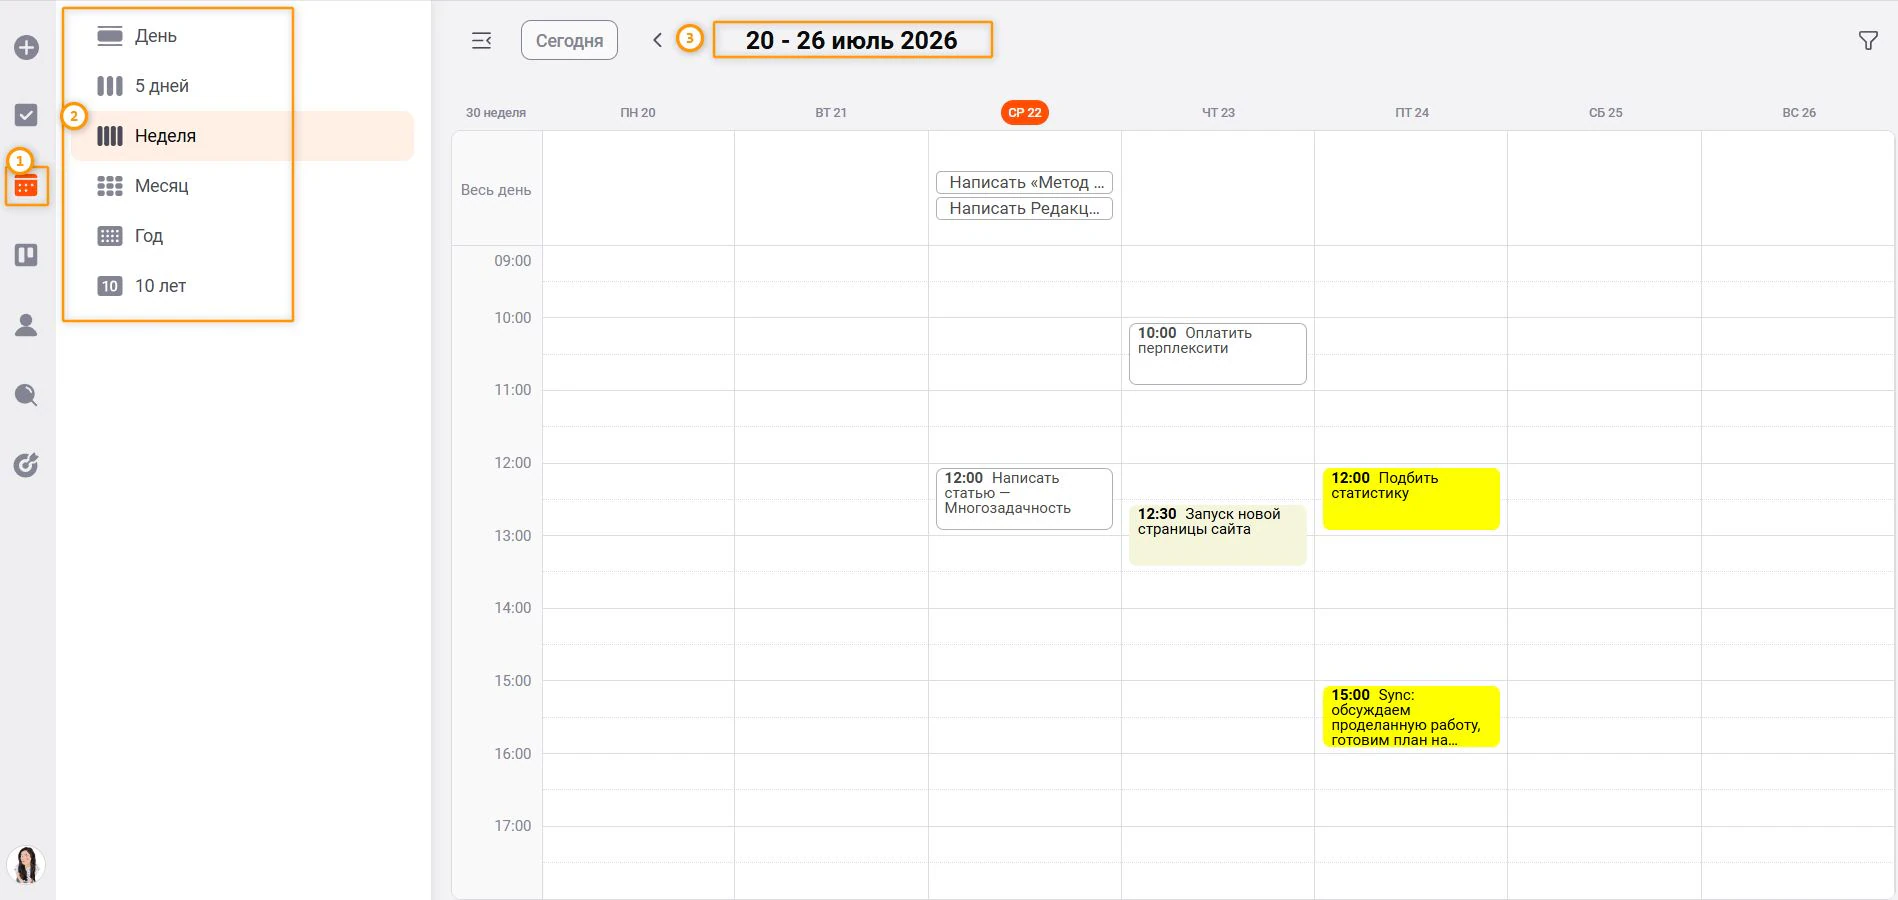The width and height of the screenshot is (1898, 900).
Task: Click the 15:00 time label
Action: click(513, 681)
